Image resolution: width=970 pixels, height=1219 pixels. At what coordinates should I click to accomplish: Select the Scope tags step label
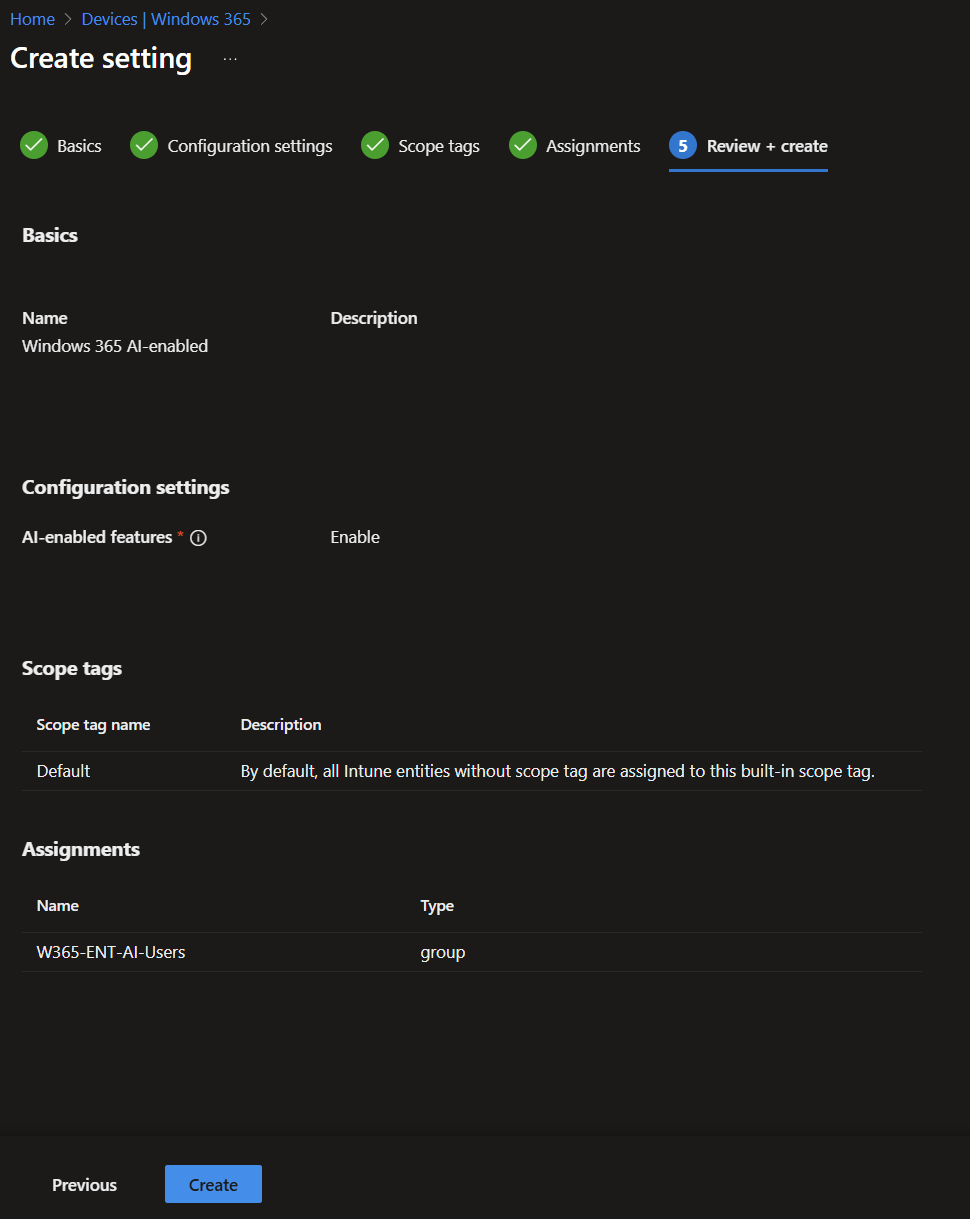pos(439,146)
